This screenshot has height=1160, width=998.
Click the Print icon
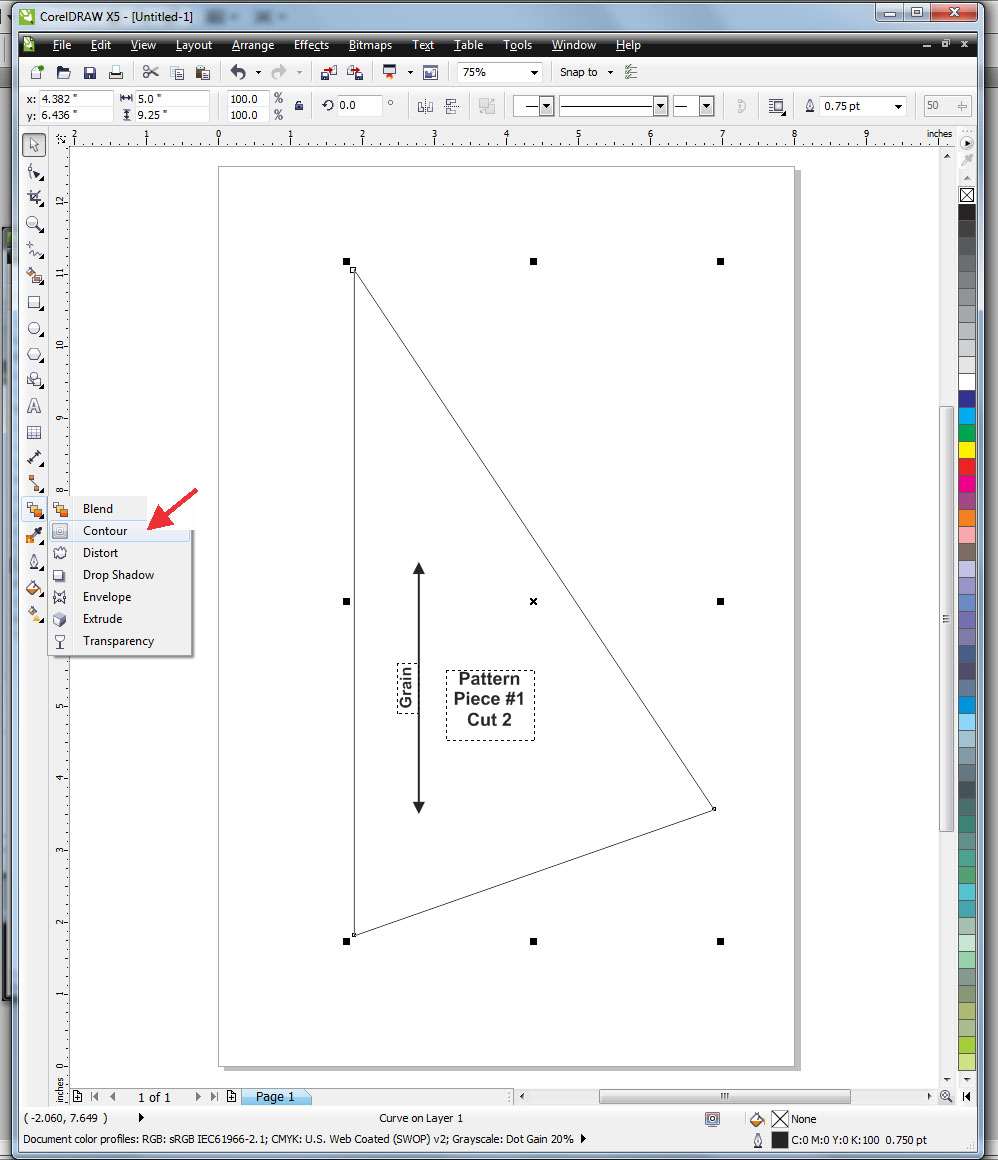coord(115,72)
